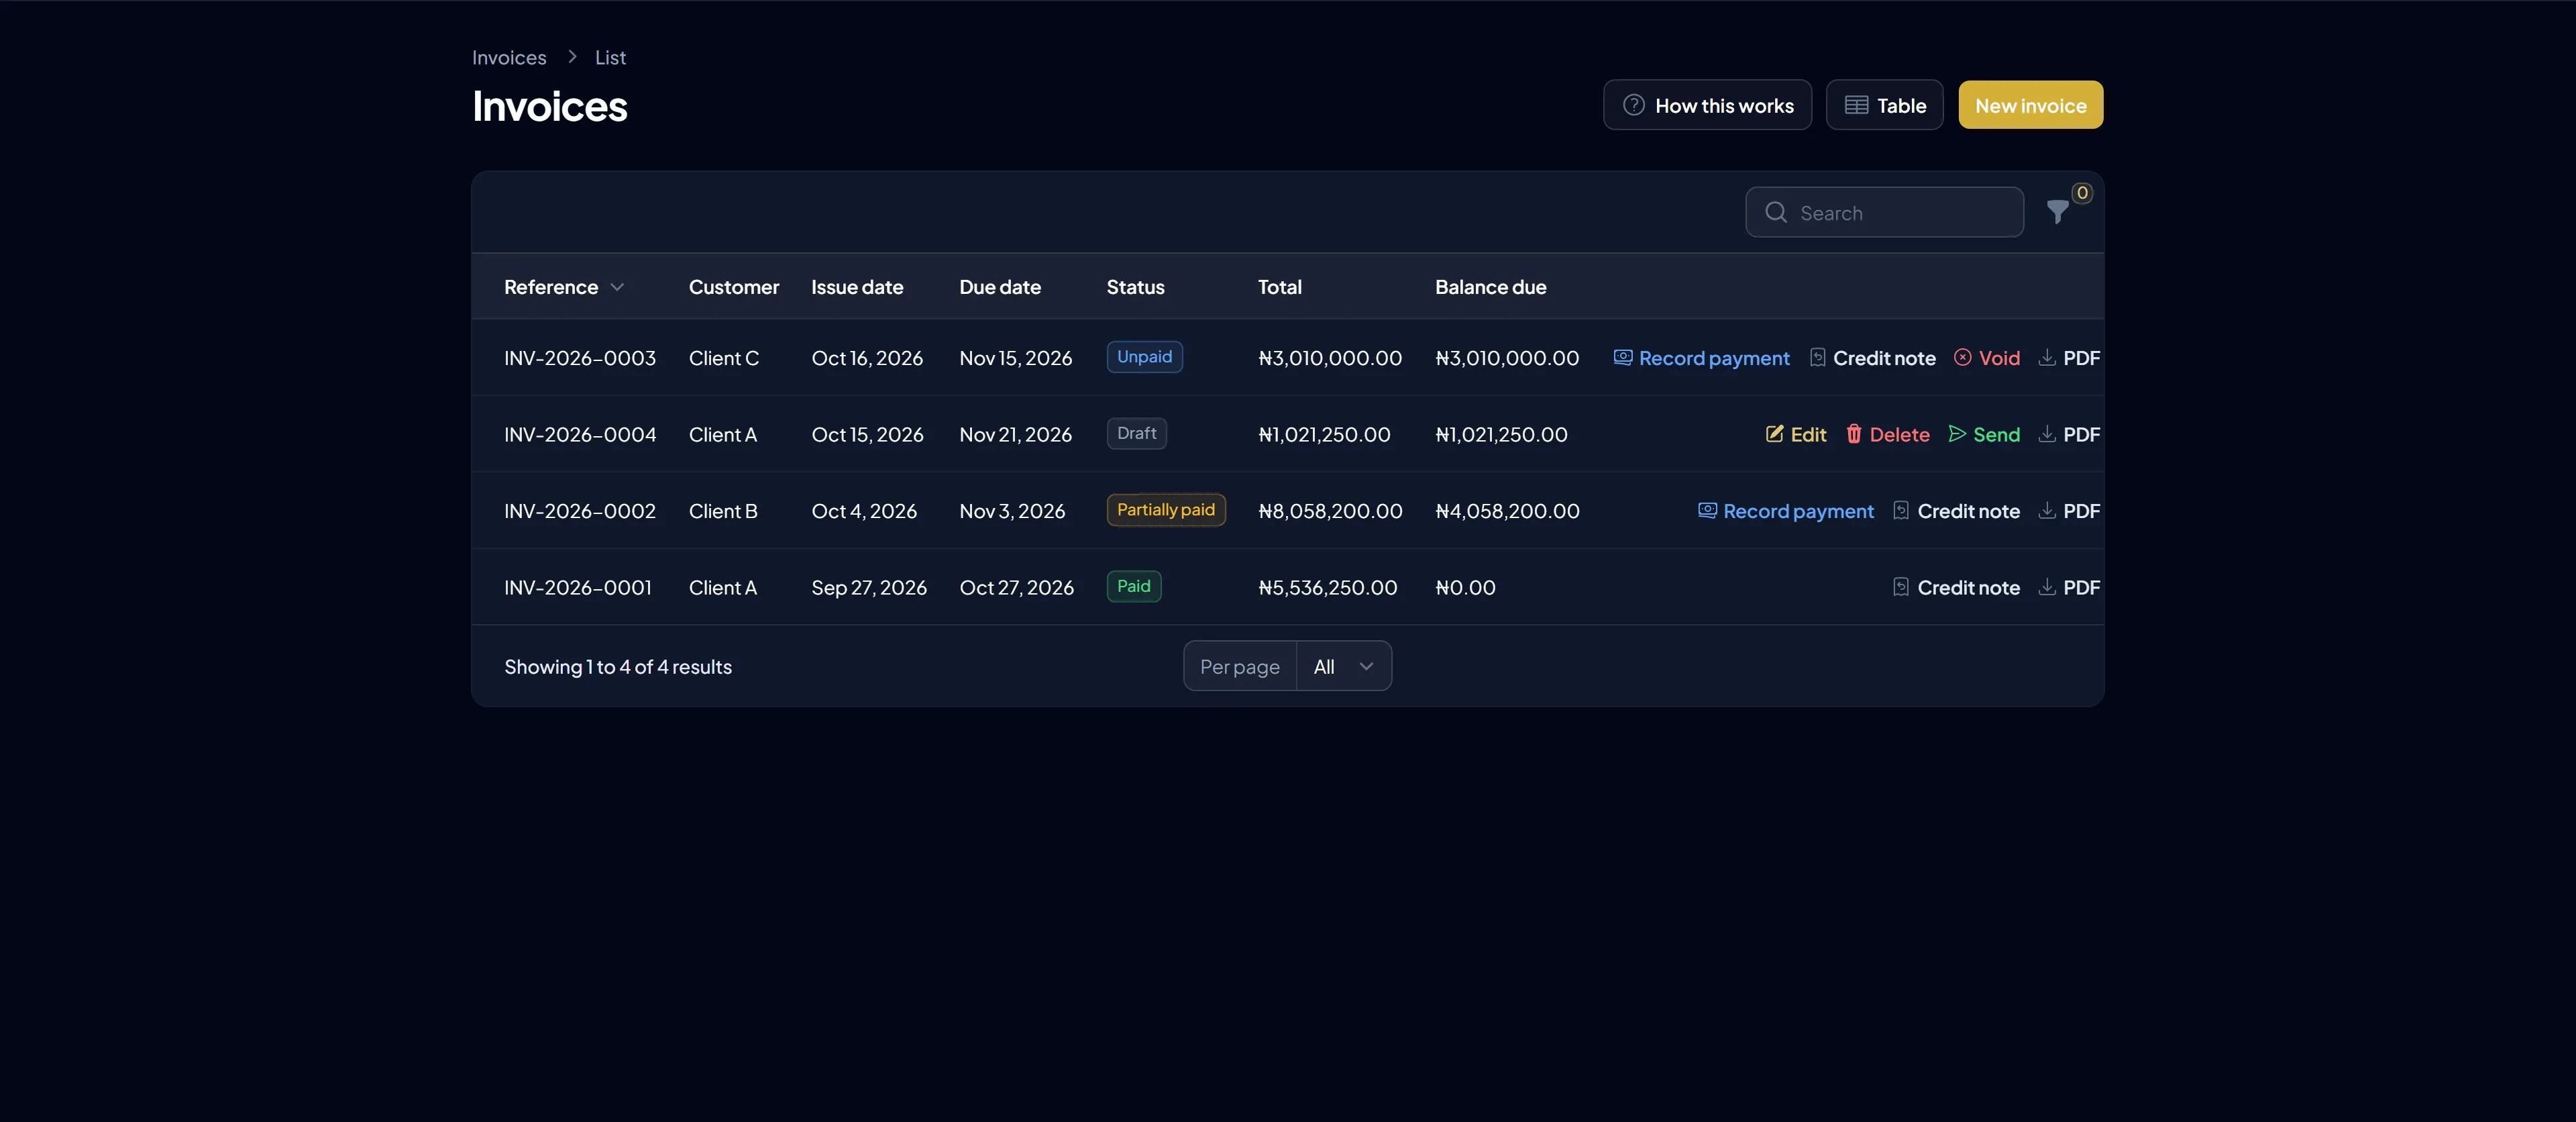Click balance due ₦4,058,200.00

tap(1507, 511)
